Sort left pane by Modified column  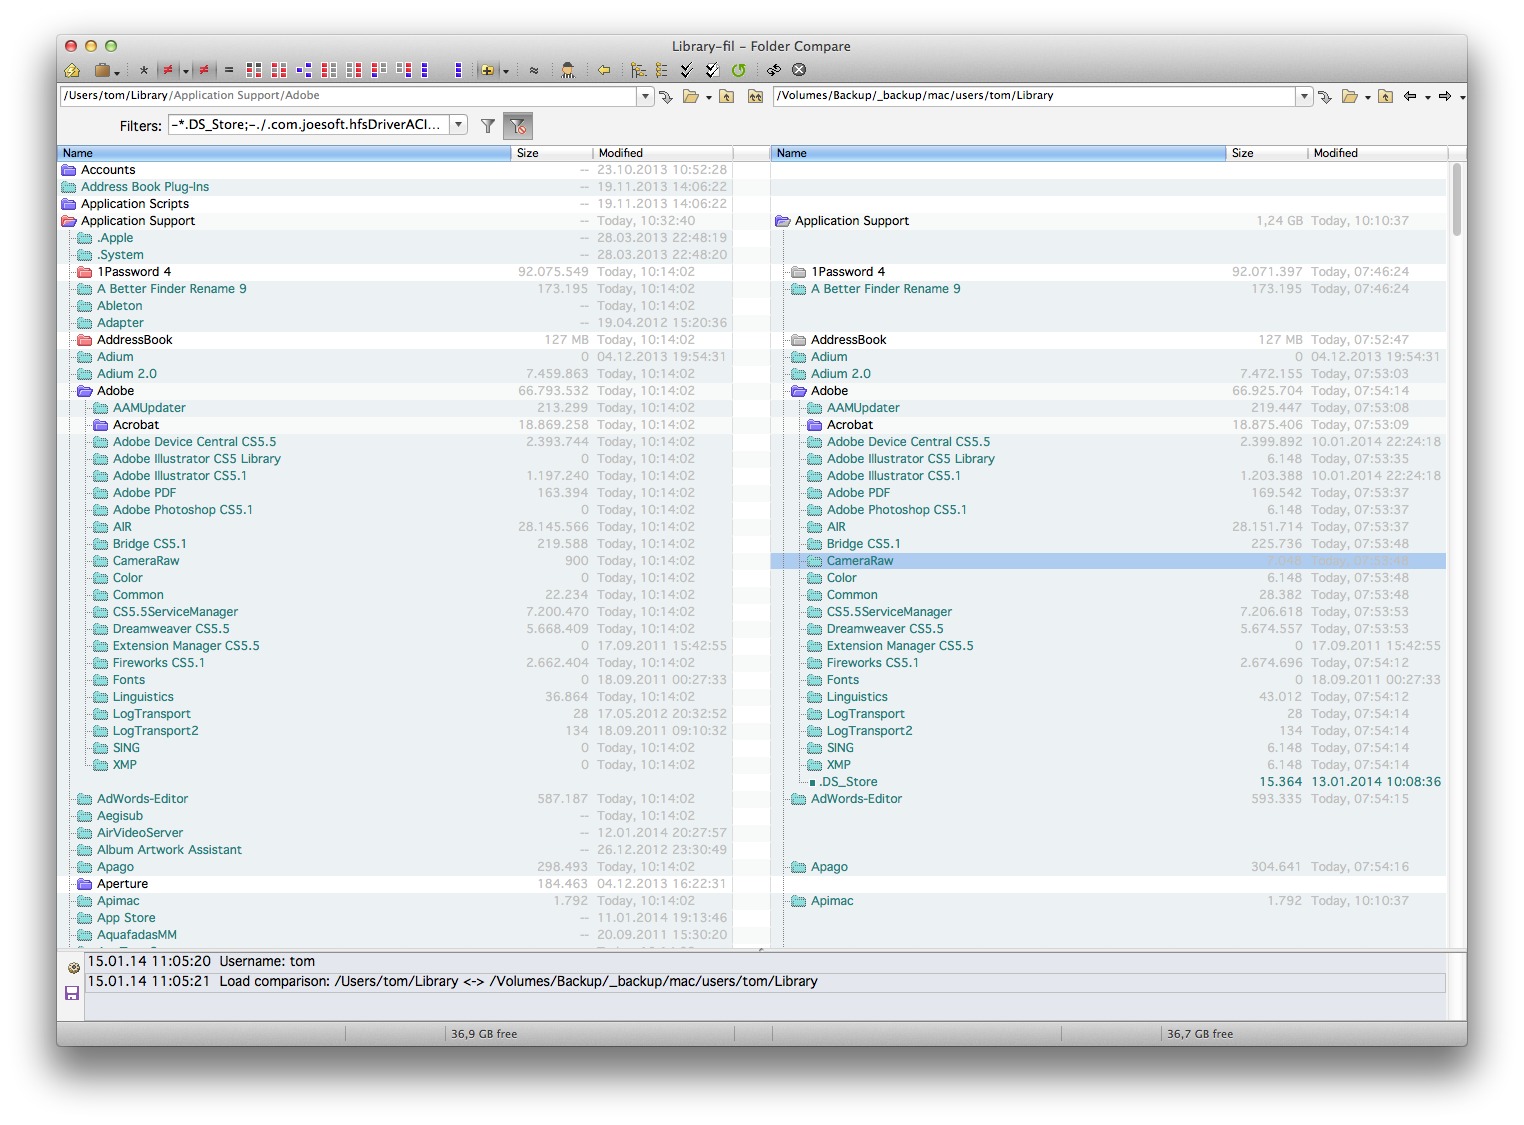pos(663,153)
